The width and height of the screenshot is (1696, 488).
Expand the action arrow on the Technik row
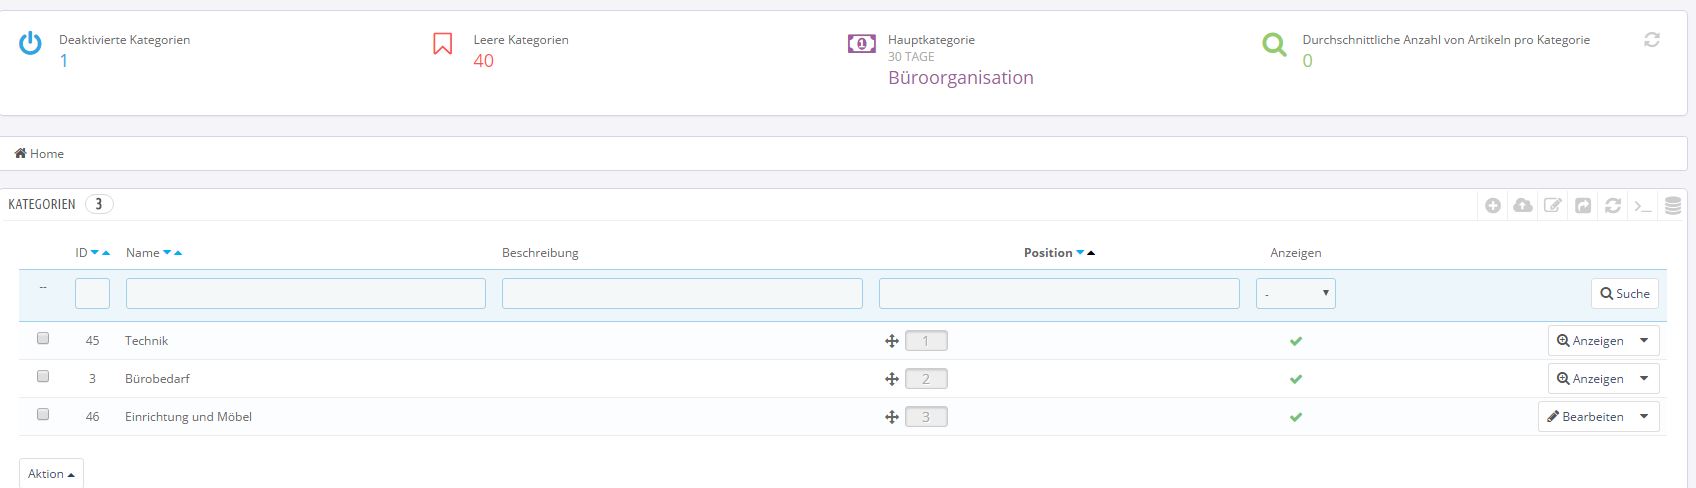pos(1644,341)
